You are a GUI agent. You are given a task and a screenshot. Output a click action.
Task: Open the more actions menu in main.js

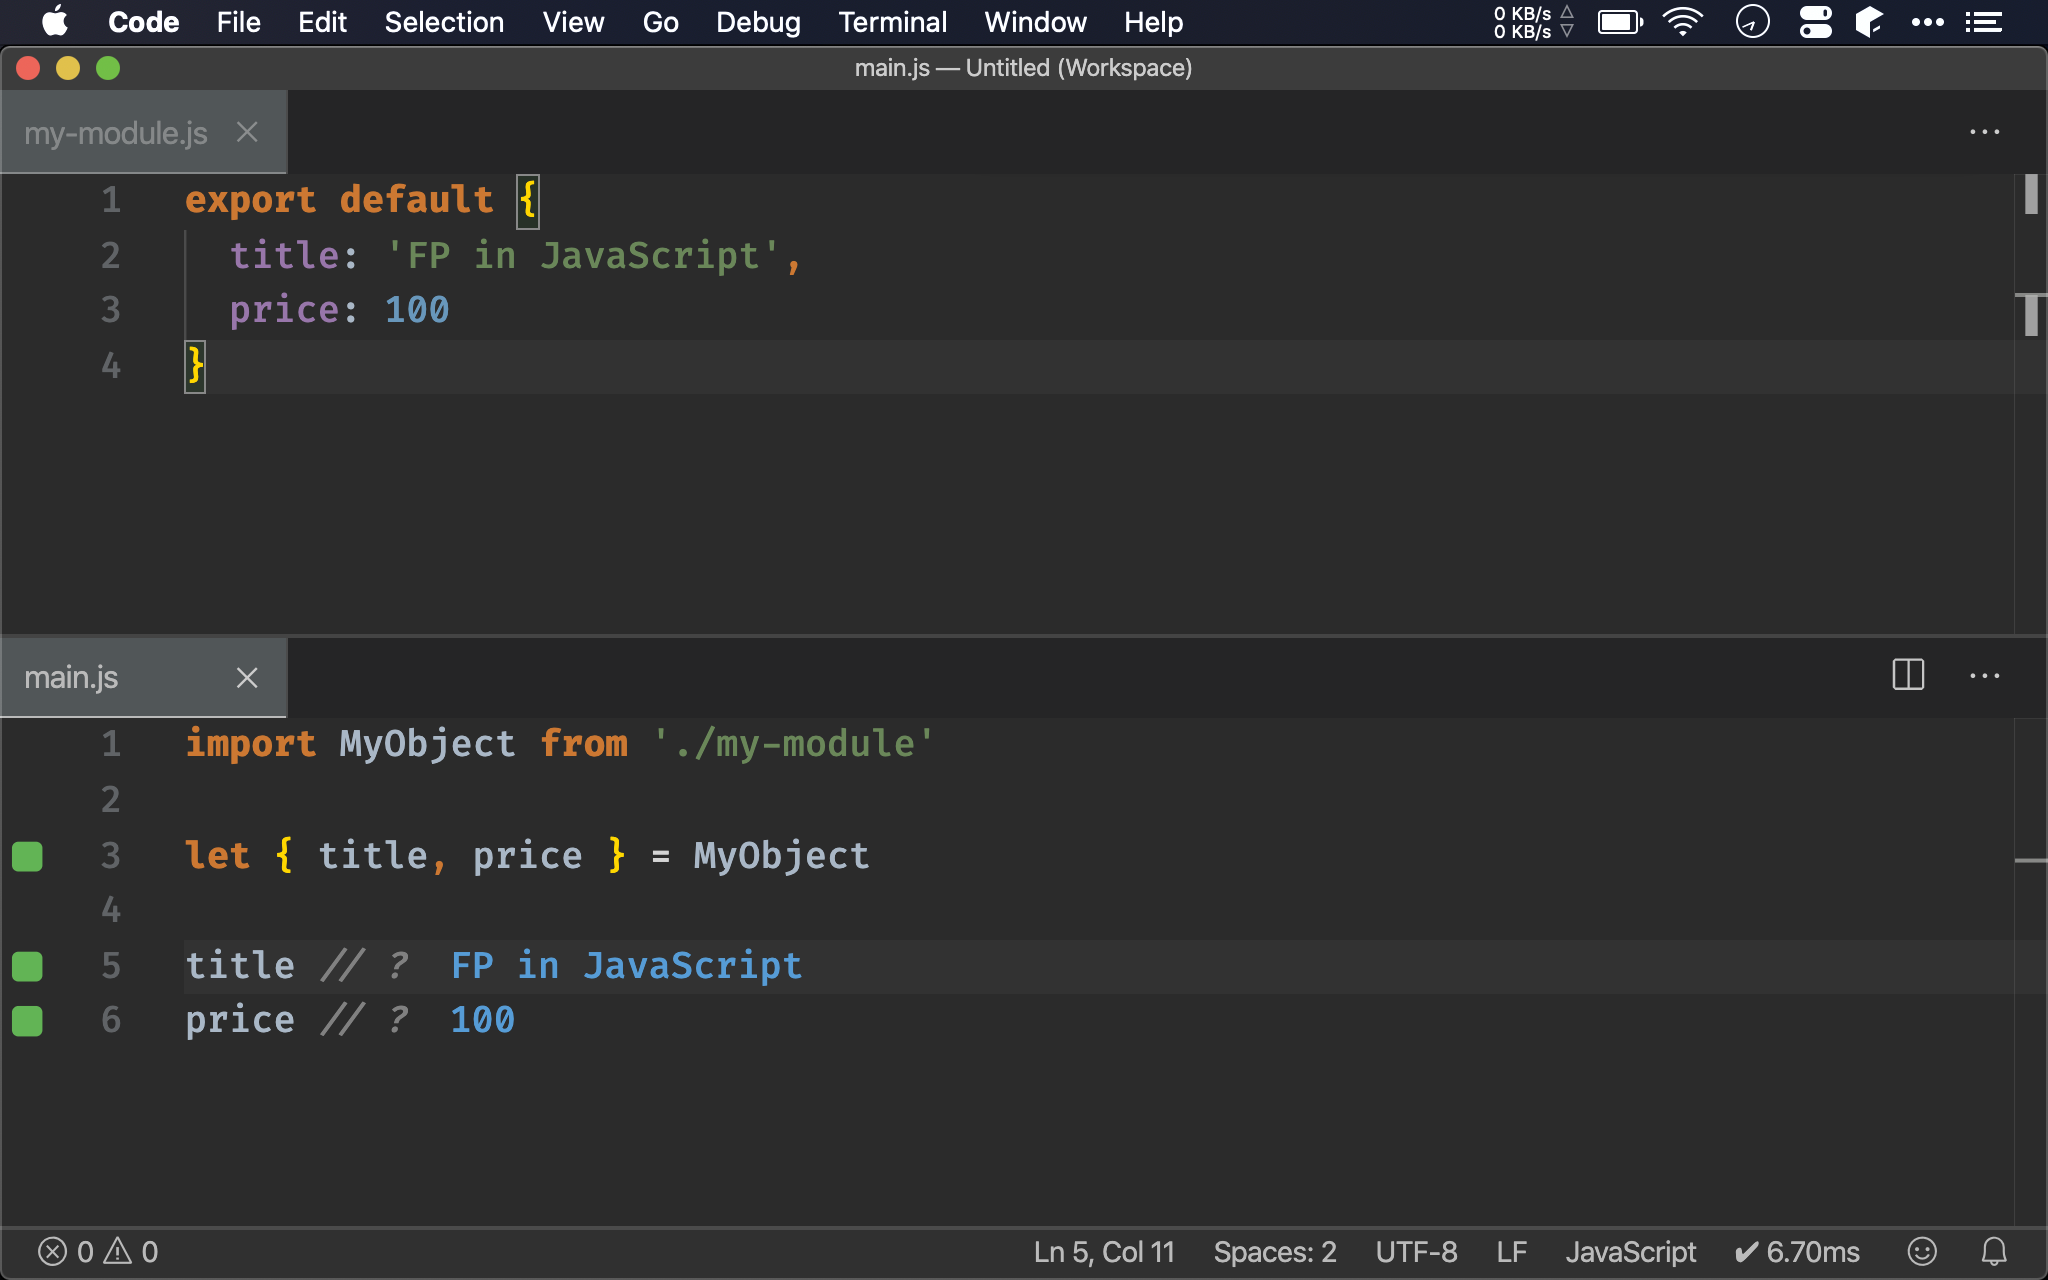point(1985,675)
